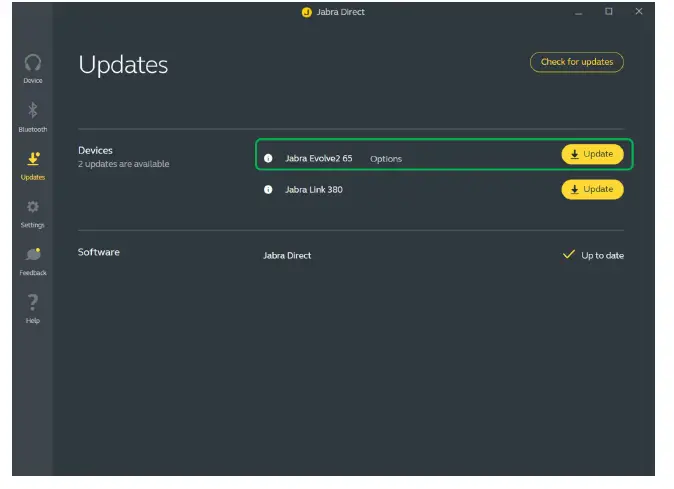Minimize the Jabra Direct window
674x489 pixels.
click(x=579, y=12)
